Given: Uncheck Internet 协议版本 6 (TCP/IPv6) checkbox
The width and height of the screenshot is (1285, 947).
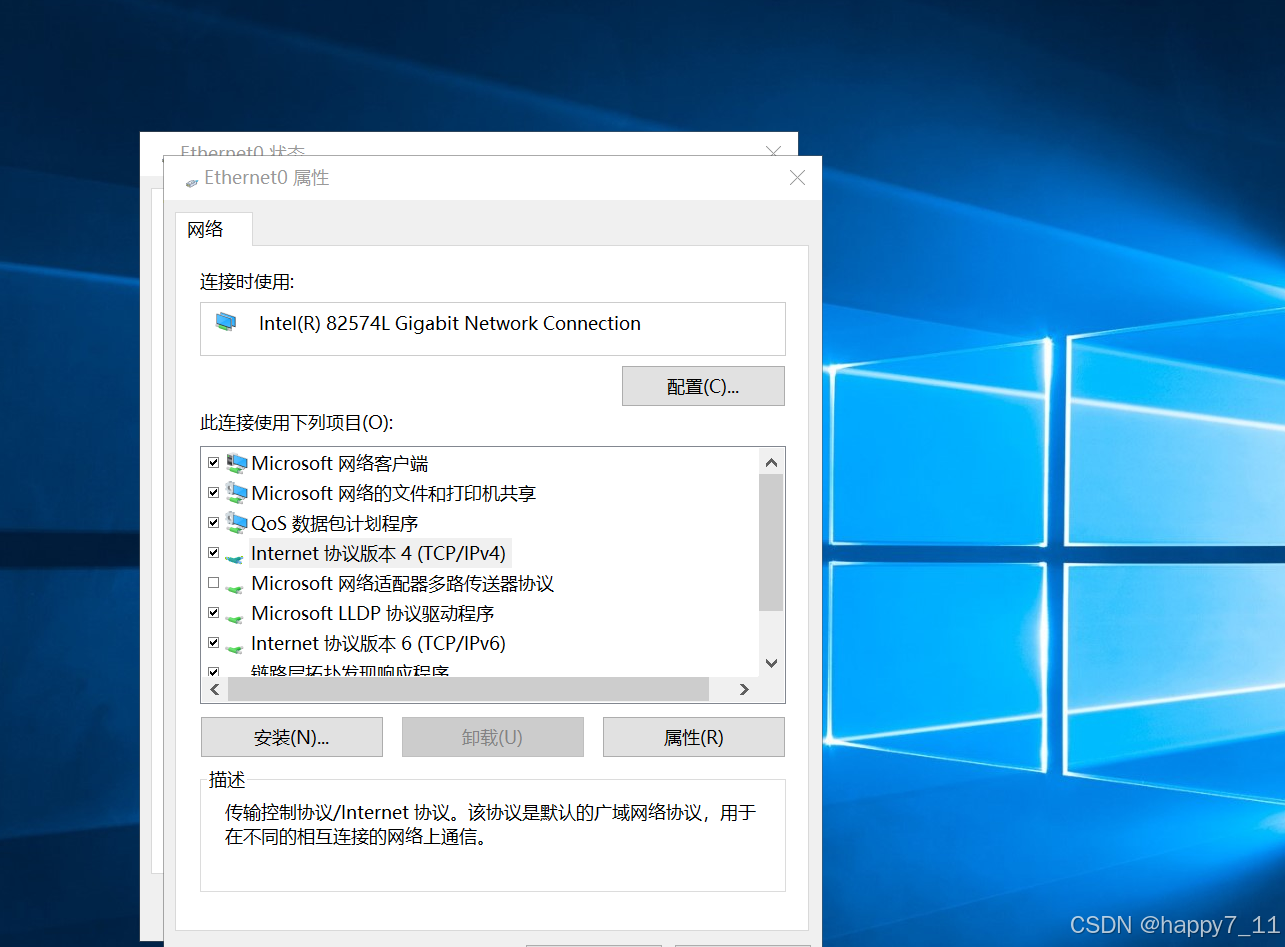Looking at the screenshot, I should pos(213,643).
